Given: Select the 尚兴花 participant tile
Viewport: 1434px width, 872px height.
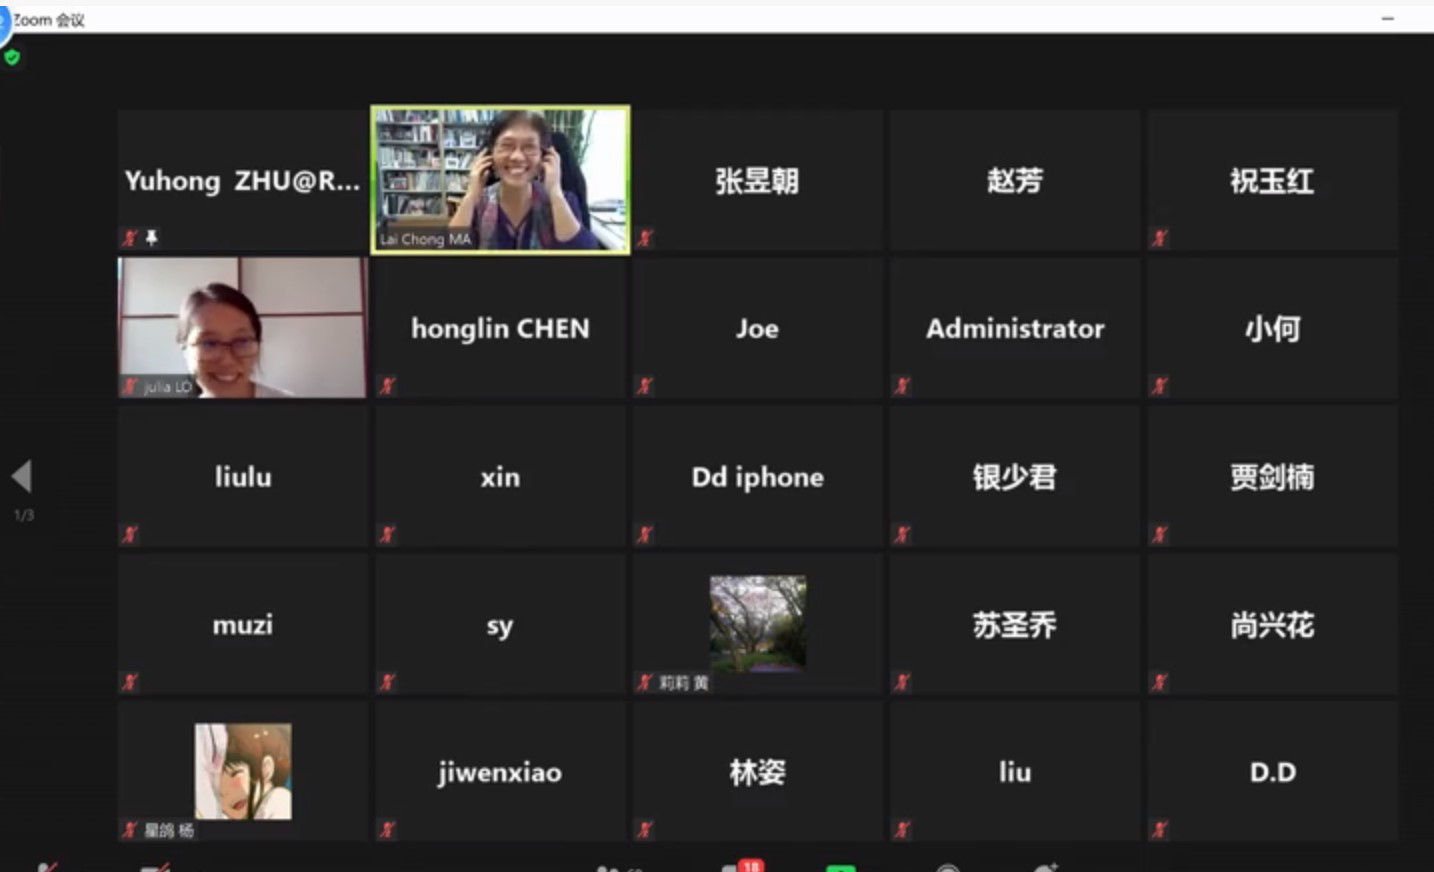Looking at the screenshot, I should (x=1272, y=625).
